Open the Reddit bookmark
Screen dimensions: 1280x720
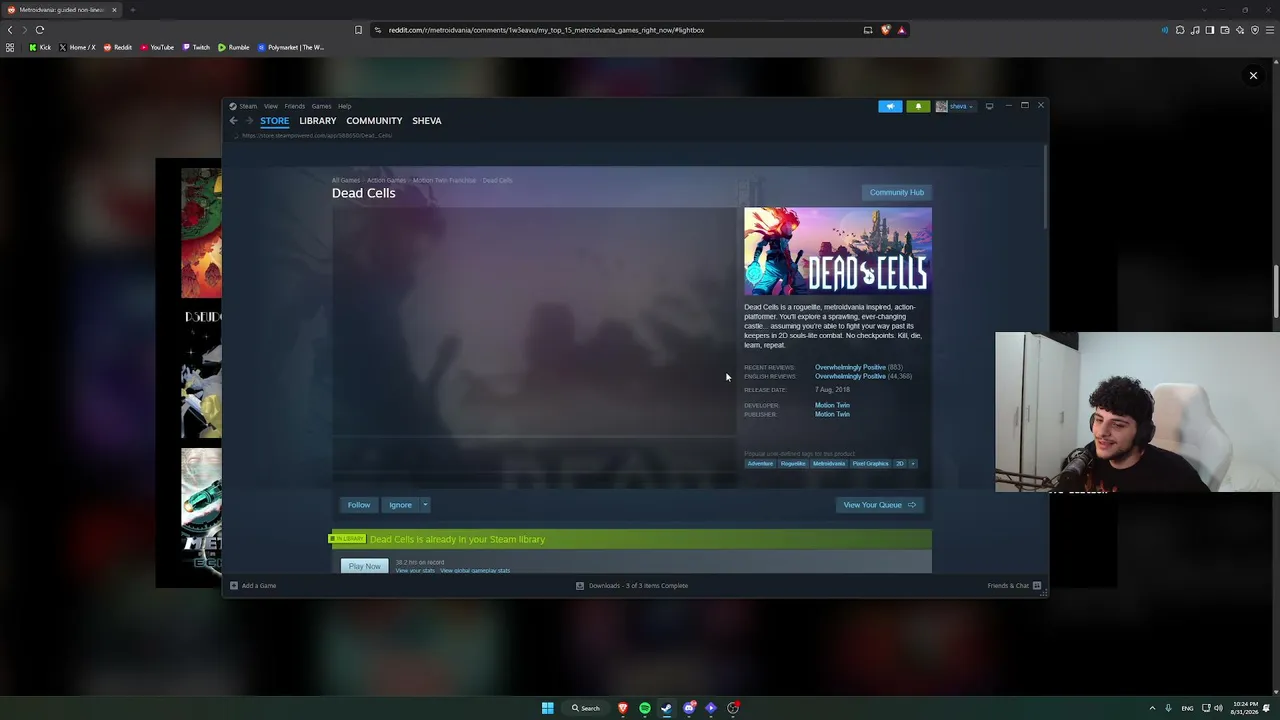click(118, 47)
